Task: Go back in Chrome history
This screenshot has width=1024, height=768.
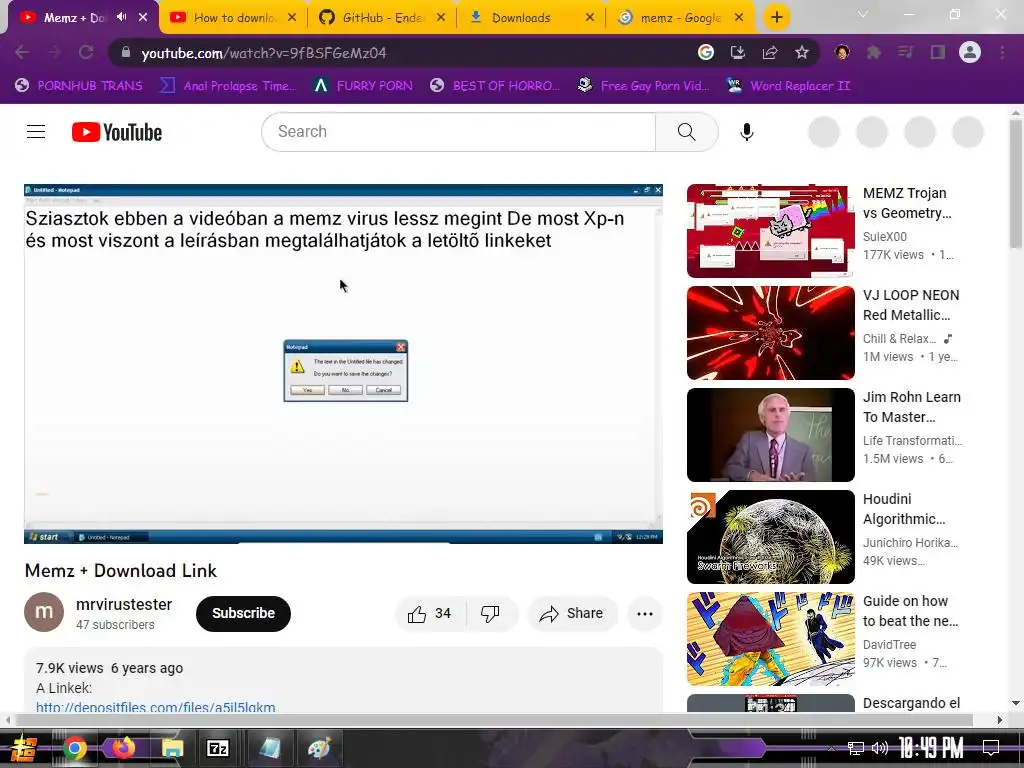Action: tap(22, 52)
